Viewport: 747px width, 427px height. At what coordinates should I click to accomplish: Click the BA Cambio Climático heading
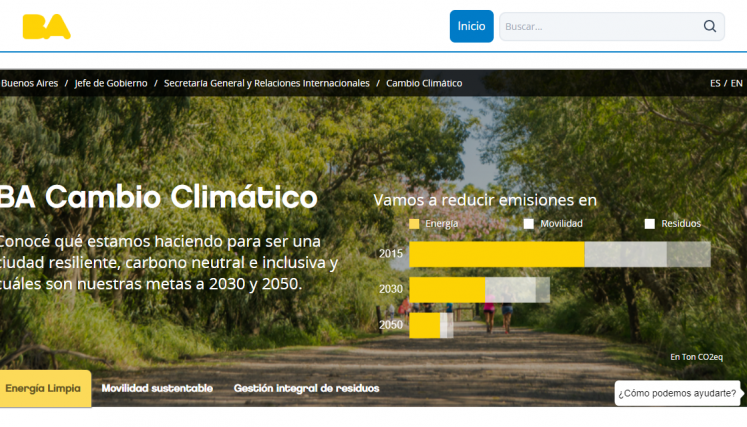159,197
